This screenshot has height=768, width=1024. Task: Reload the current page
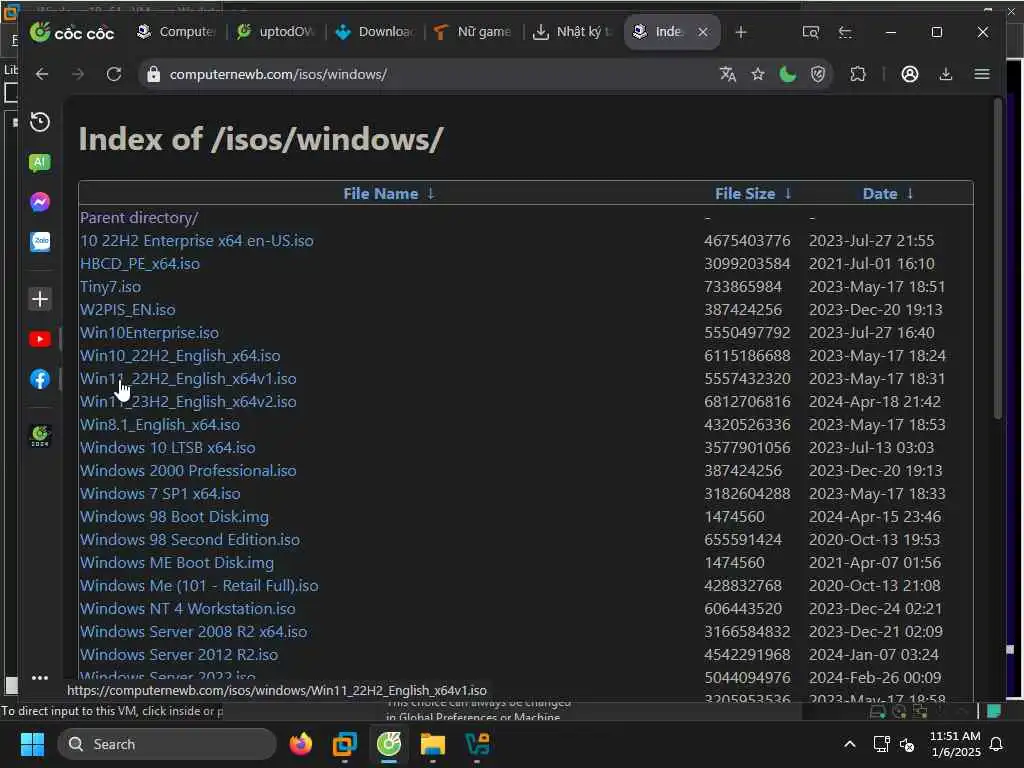click(x=114, y=74)
